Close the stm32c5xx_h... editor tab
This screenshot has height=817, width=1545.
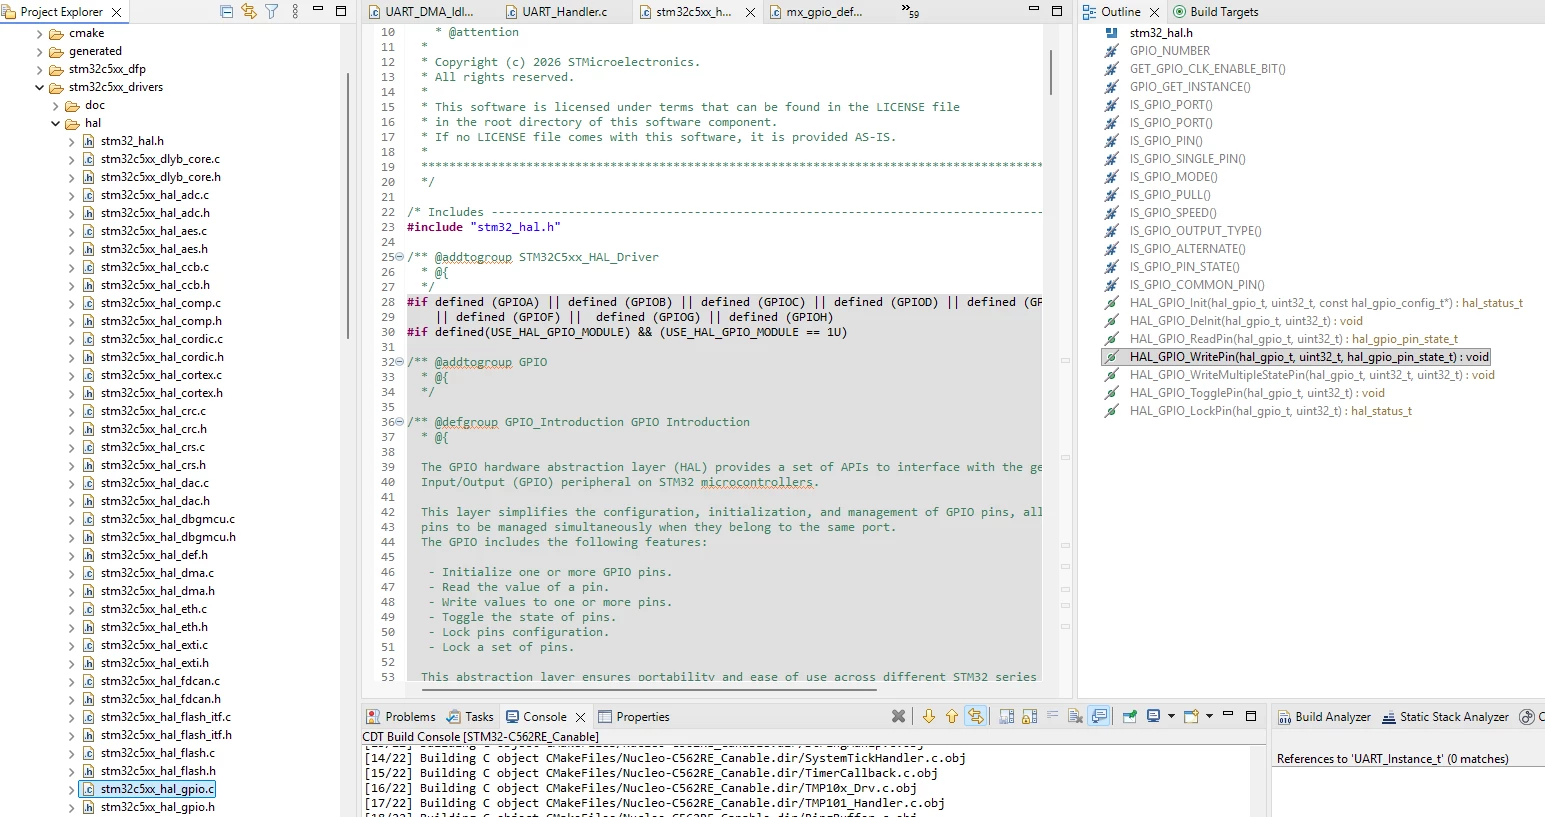click(750, 12)
